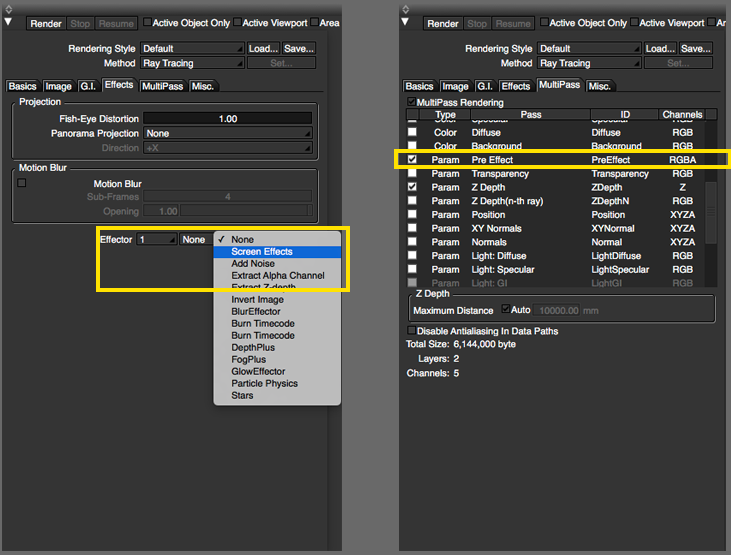Select Stars menu item

277,395
